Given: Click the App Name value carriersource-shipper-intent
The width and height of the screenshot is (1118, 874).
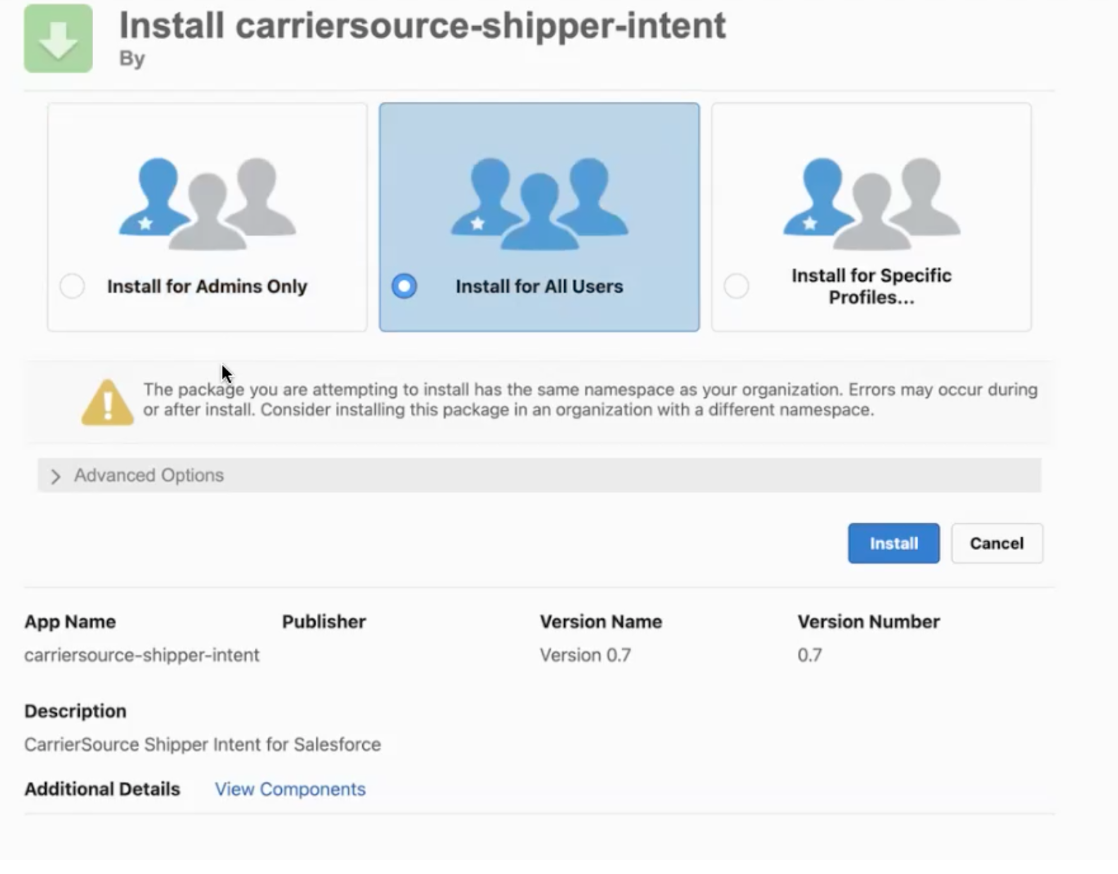Looking at the screenshot, I should tap(142, 655).
